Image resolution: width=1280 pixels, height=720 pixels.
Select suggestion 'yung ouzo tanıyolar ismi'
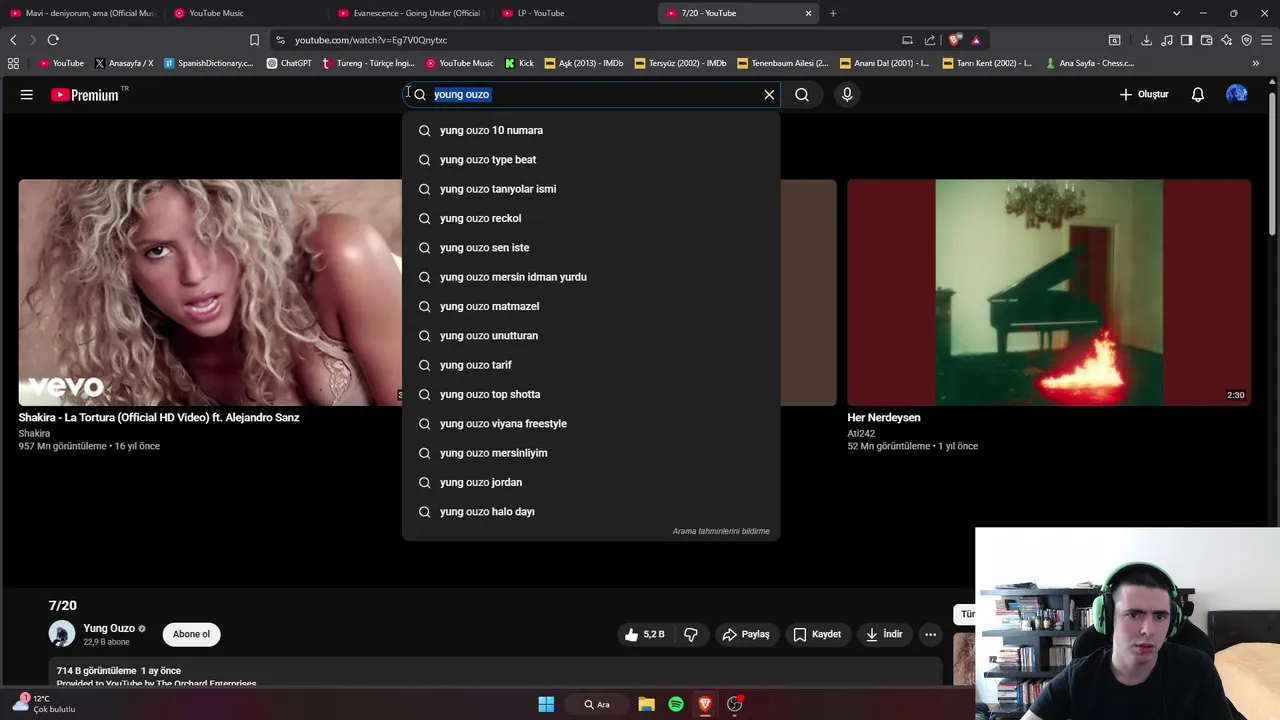pos(591,189)
